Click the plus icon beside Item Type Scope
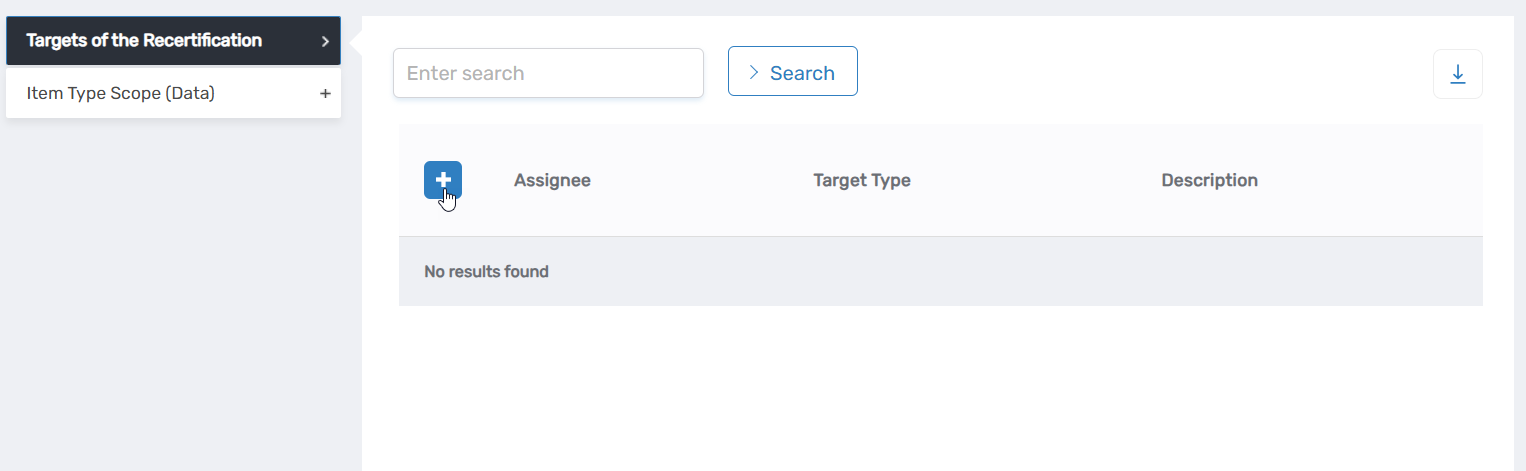The width and height of the screenshot is (1526, 471). tap(325, 94)
